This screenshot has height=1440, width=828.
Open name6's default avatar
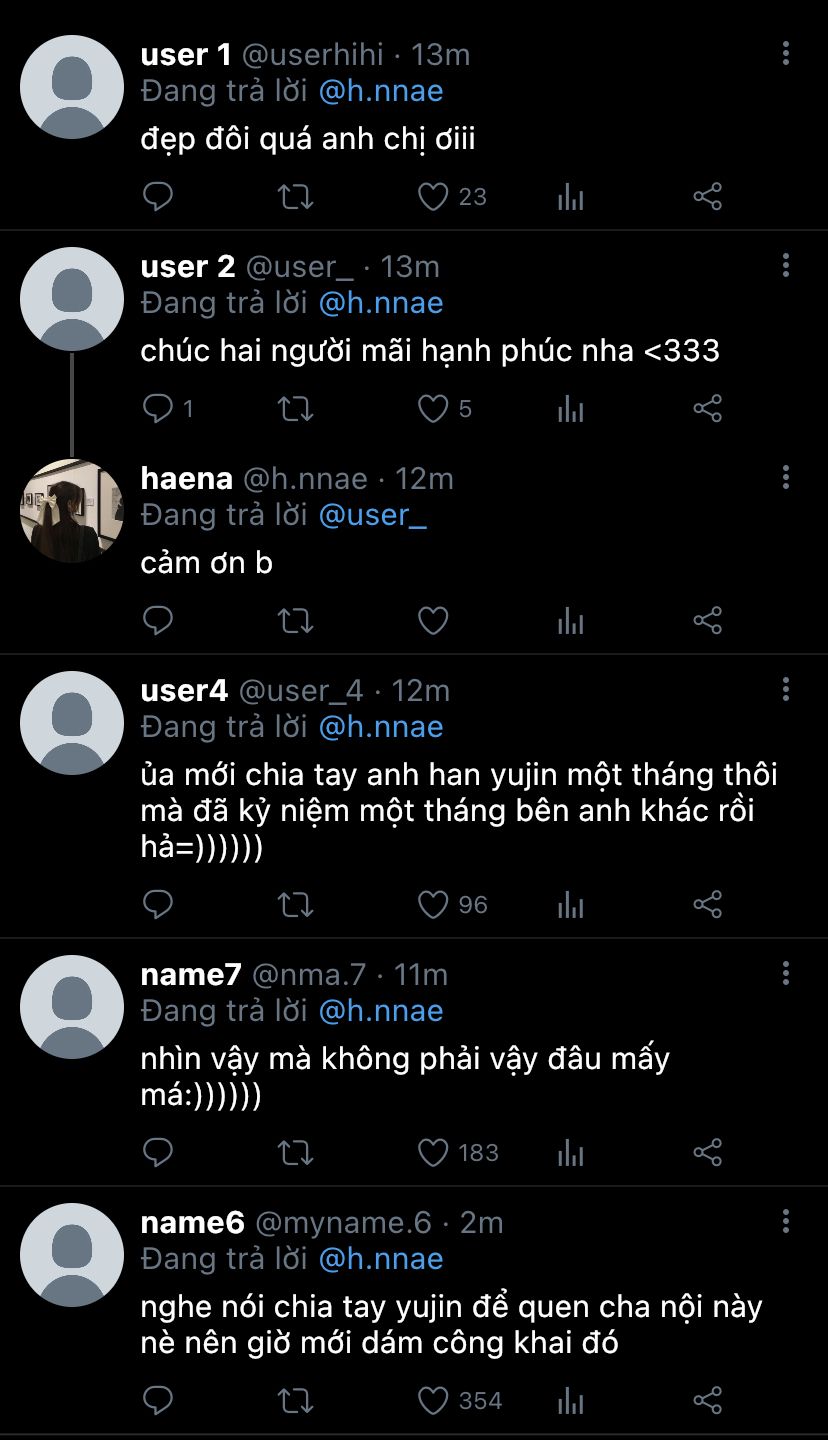pyautogui.click(x=72, y=1254)
